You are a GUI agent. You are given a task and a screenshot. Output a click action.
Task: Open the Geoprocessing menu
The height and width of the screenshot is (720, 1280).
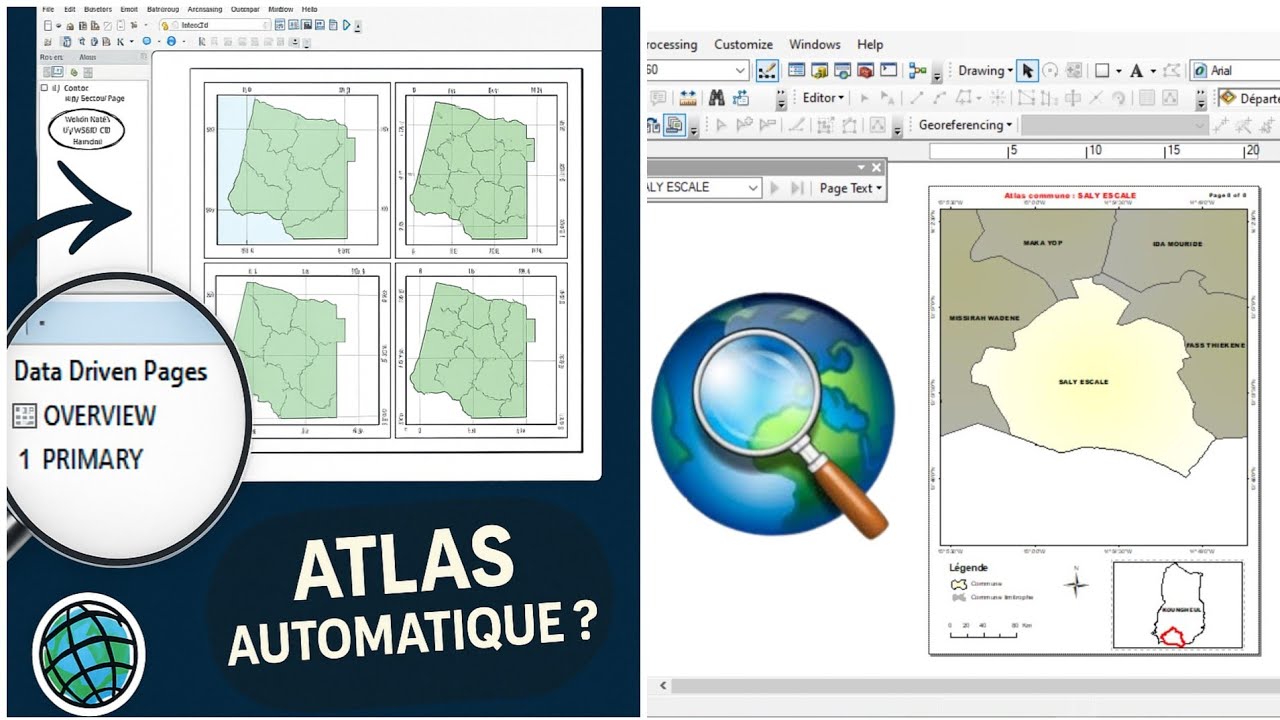(672, 44)
